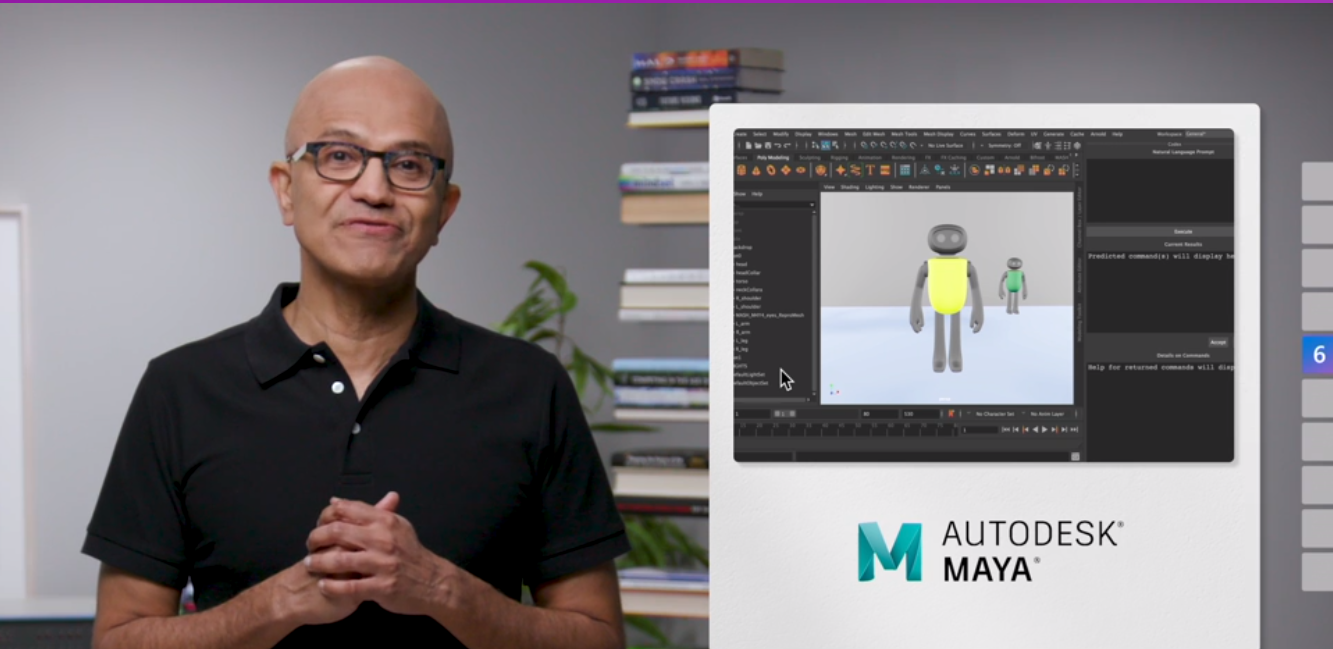Enable the Snap to curves magnet icon
1333x649 pixels.
874,146
